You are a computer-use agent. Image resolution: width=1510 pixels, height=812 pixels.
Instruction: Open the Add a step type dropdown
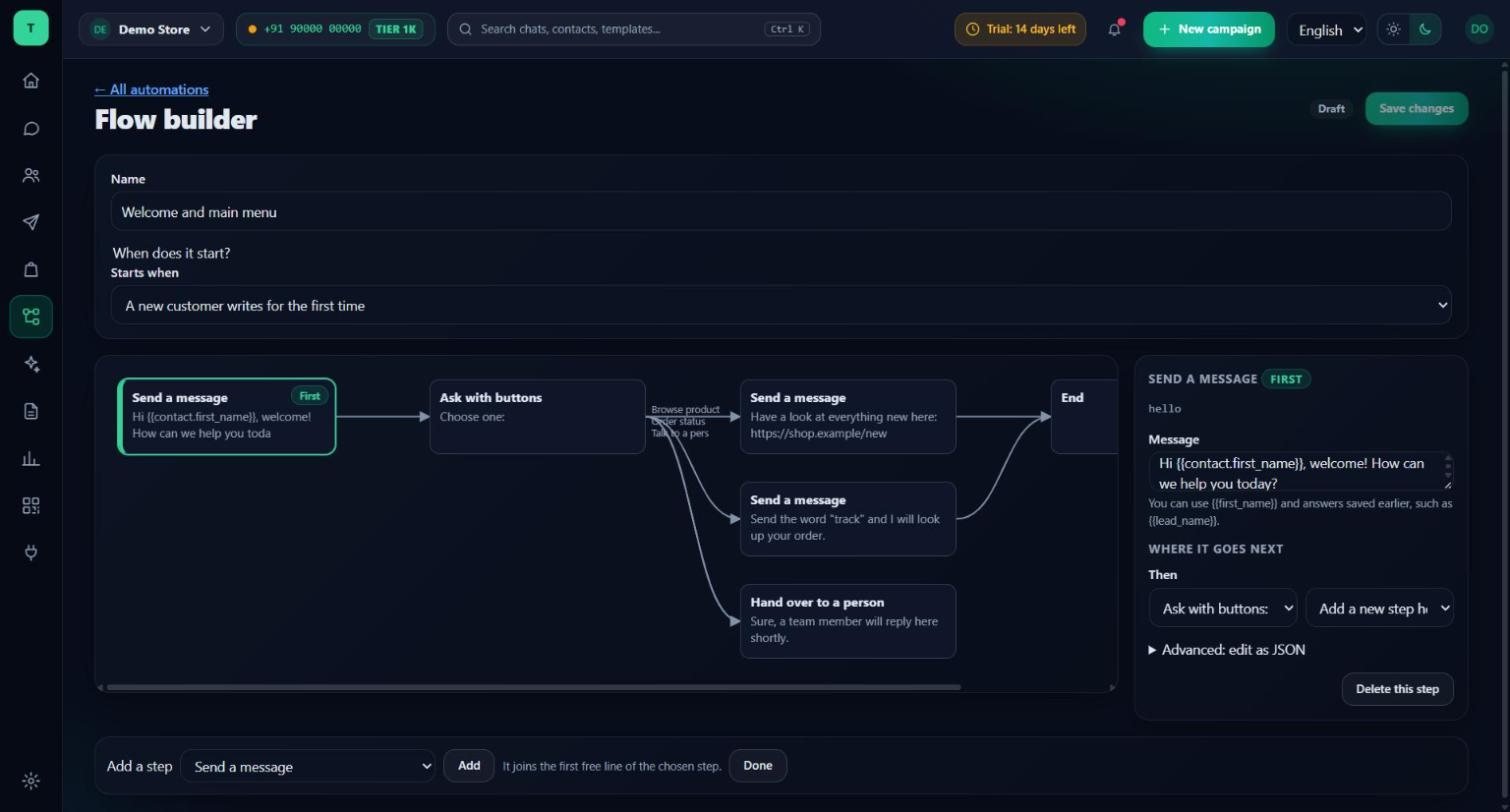point(308,766)
